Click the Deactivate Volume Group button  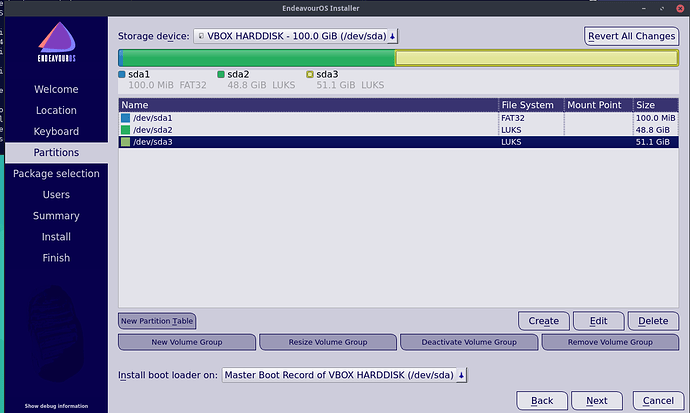tap(469, 342)
